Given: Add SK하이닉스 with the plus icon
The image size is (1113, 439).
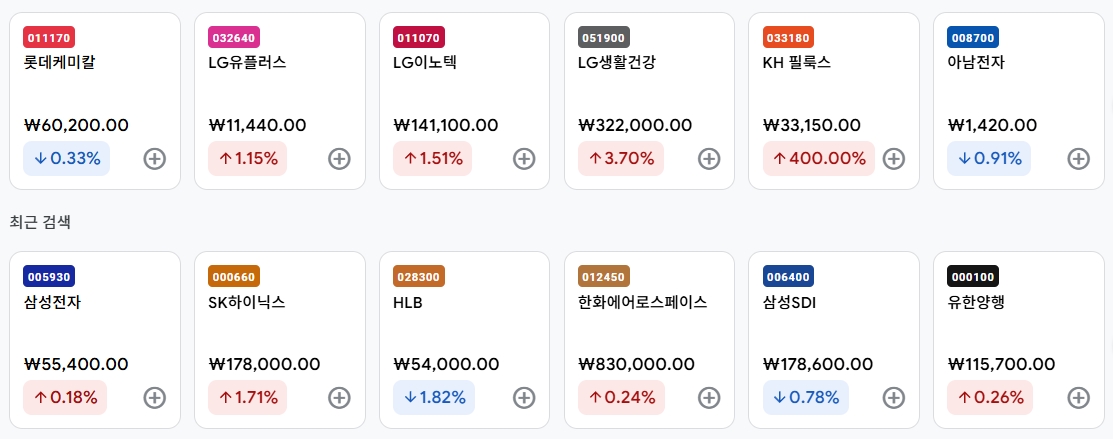Looking at the screenshot, I should point(339,398).
